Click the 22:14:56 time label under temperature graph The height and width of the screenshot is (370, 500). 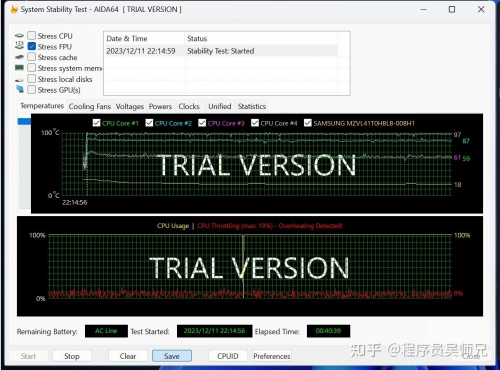[x=75, y=202]
